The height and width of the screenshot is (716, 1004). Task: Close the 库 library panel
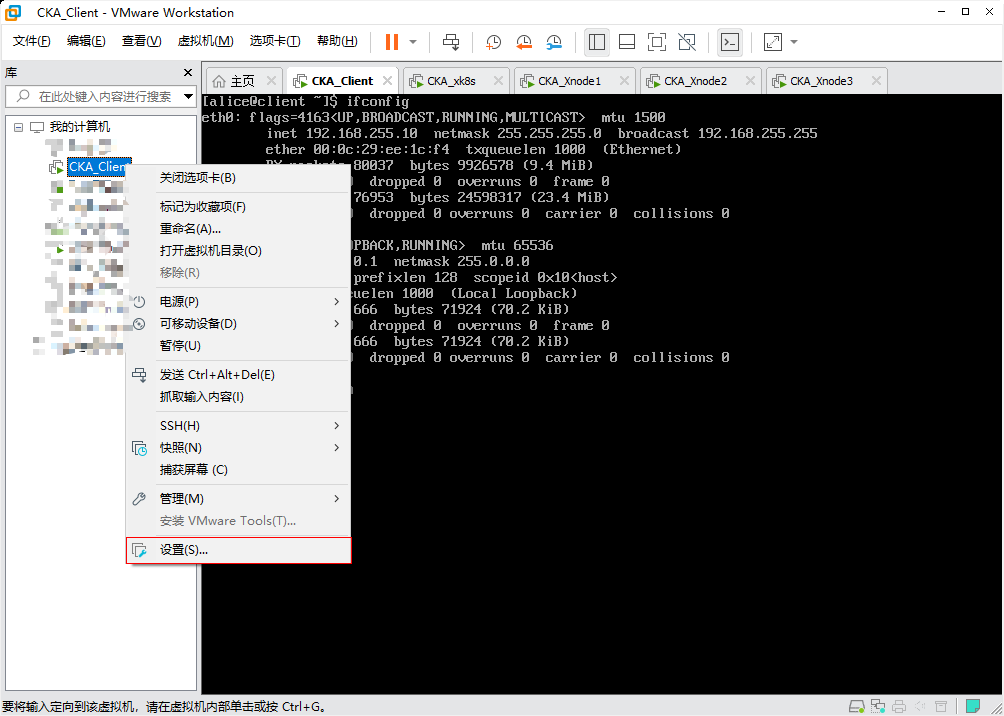coord(188,72)
